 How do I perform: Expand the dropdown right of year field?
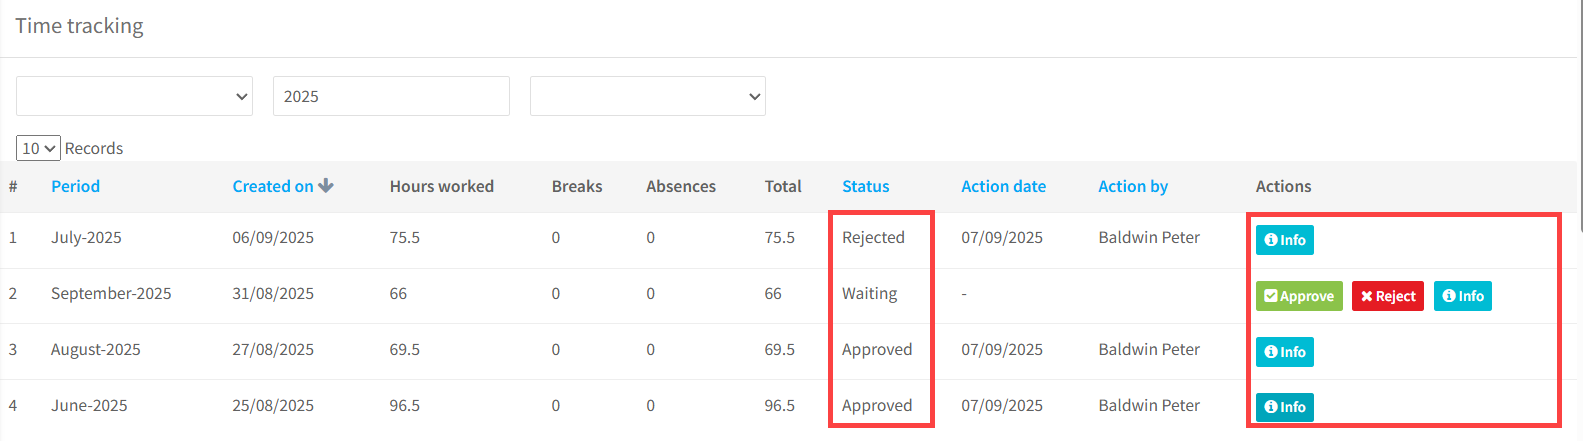point(647,96)
